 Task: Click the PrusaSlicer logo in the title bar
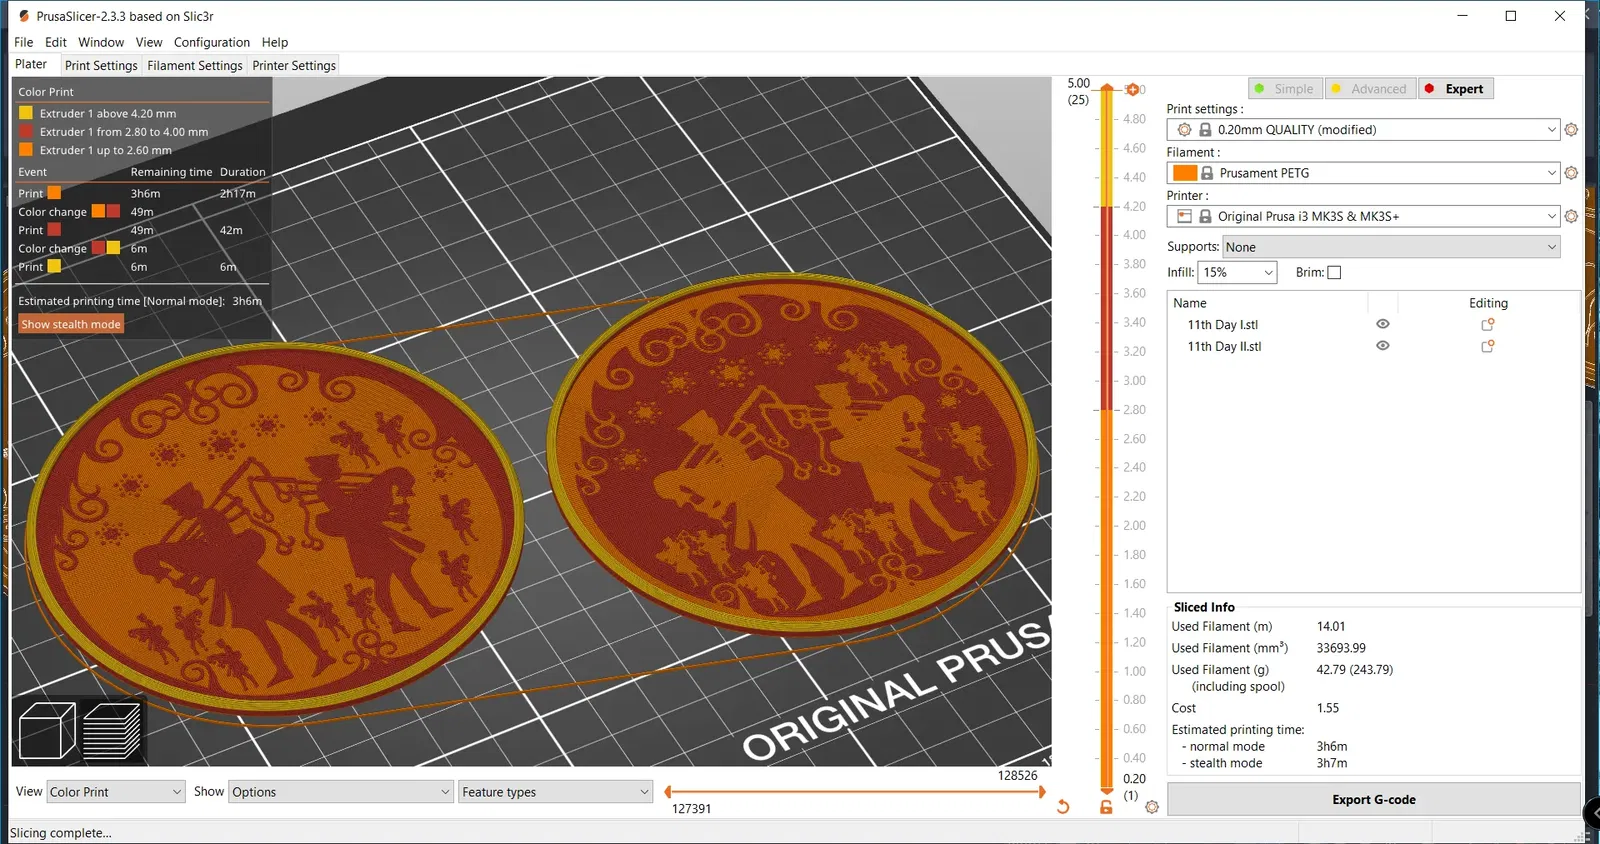24,16
